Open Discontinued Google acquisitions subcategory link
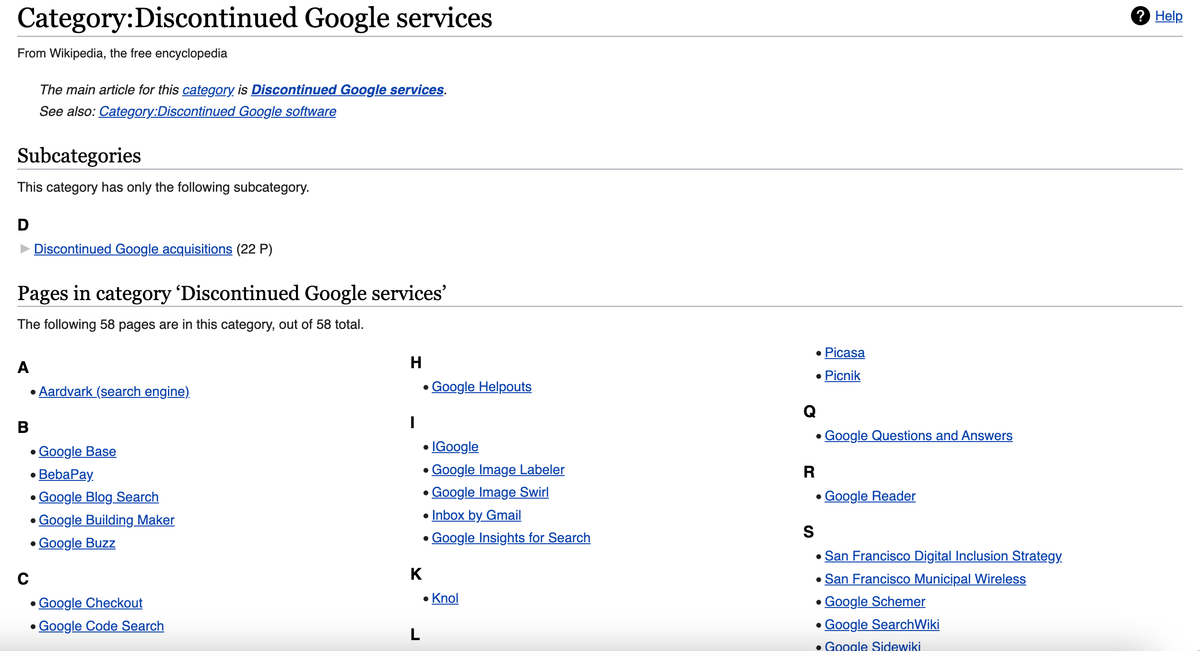Image resolution: width=1200 pixels, height=651 pixels. 133,249
